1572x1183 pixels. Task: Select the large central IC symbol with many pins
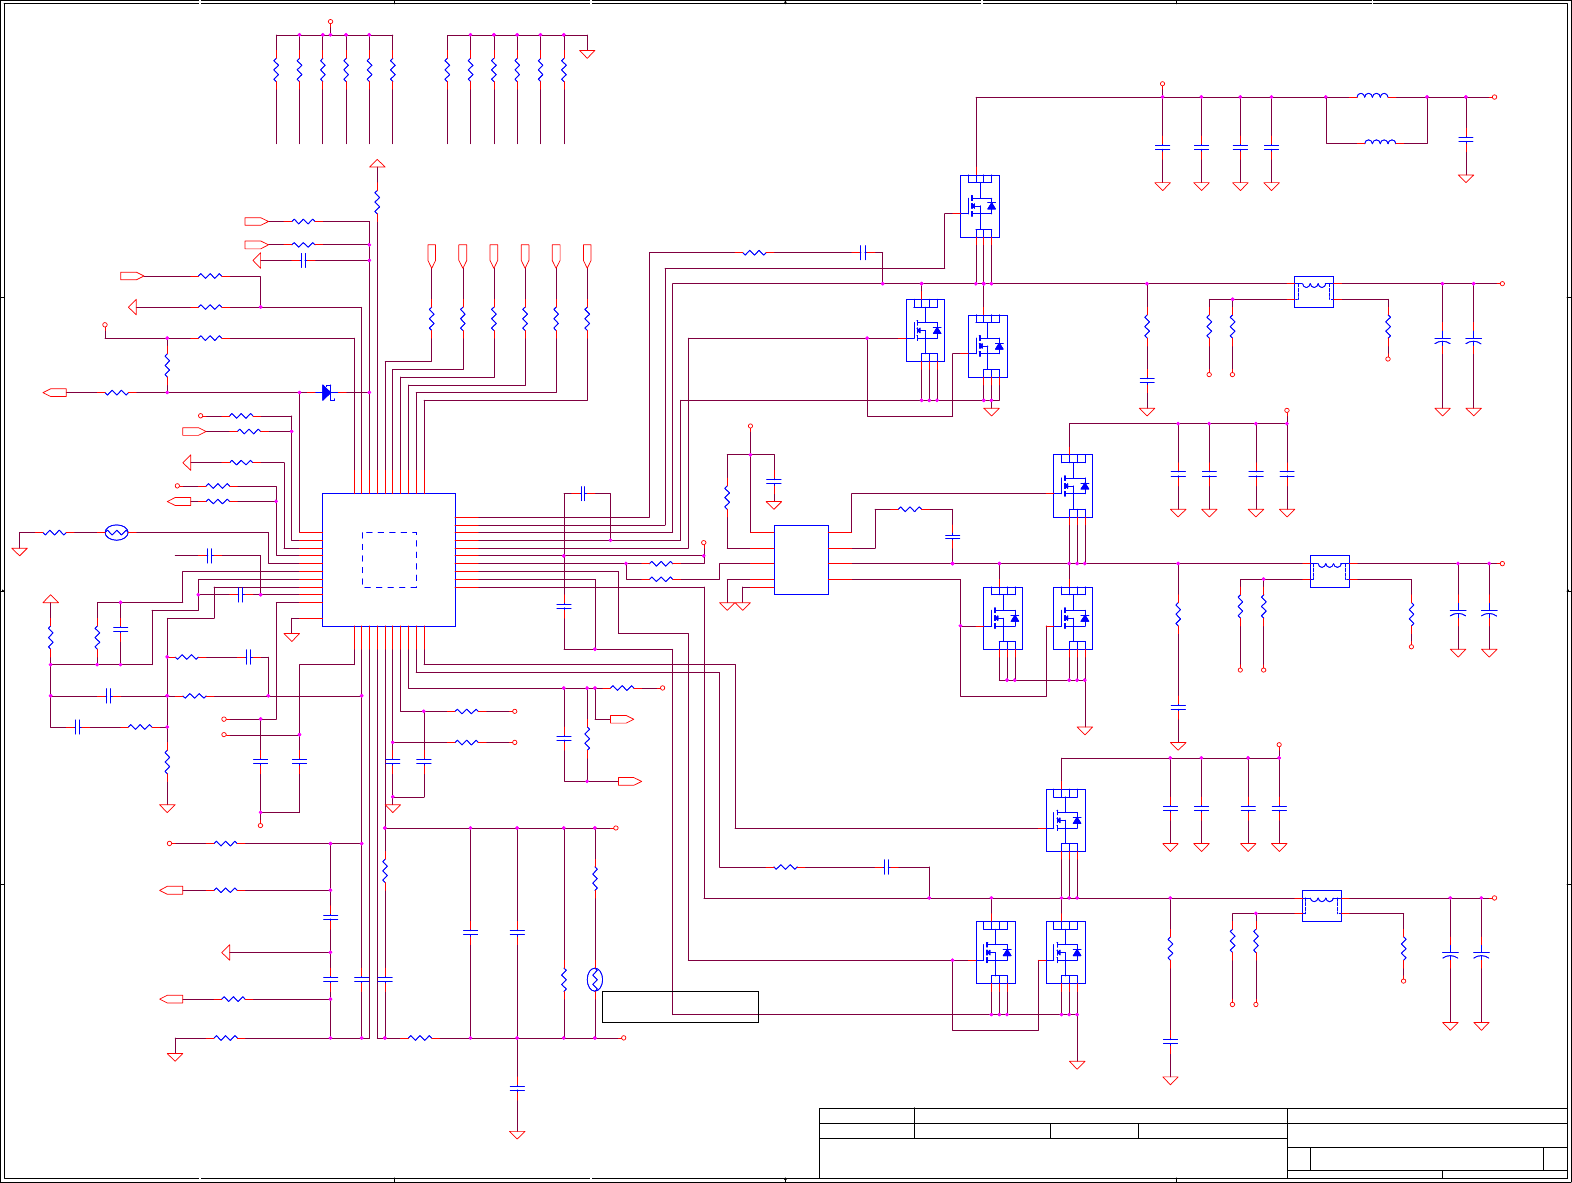389,560
